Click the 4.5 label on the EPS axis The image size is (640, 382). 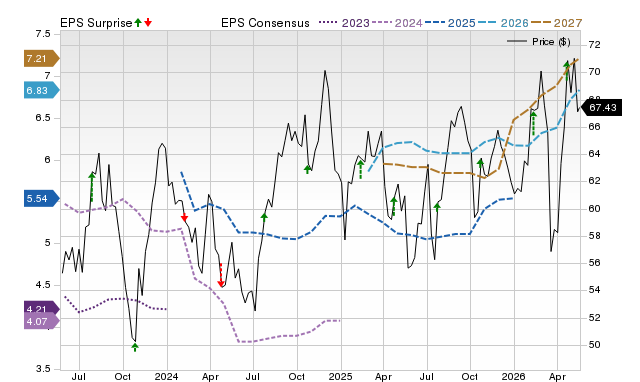tap(43, 285)
